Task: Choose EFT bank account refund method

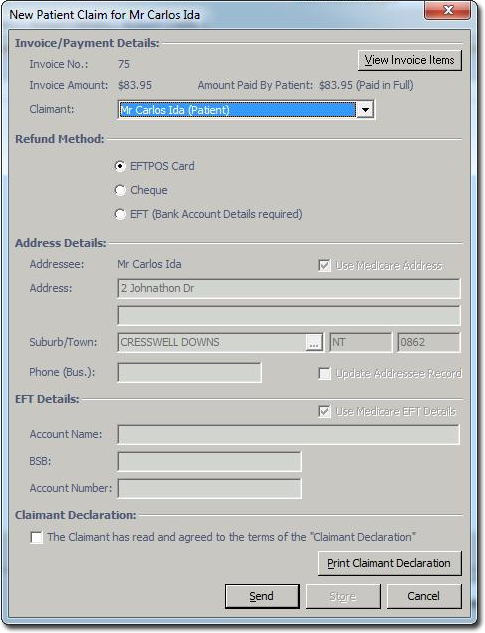Action: (x=120, y=214)
